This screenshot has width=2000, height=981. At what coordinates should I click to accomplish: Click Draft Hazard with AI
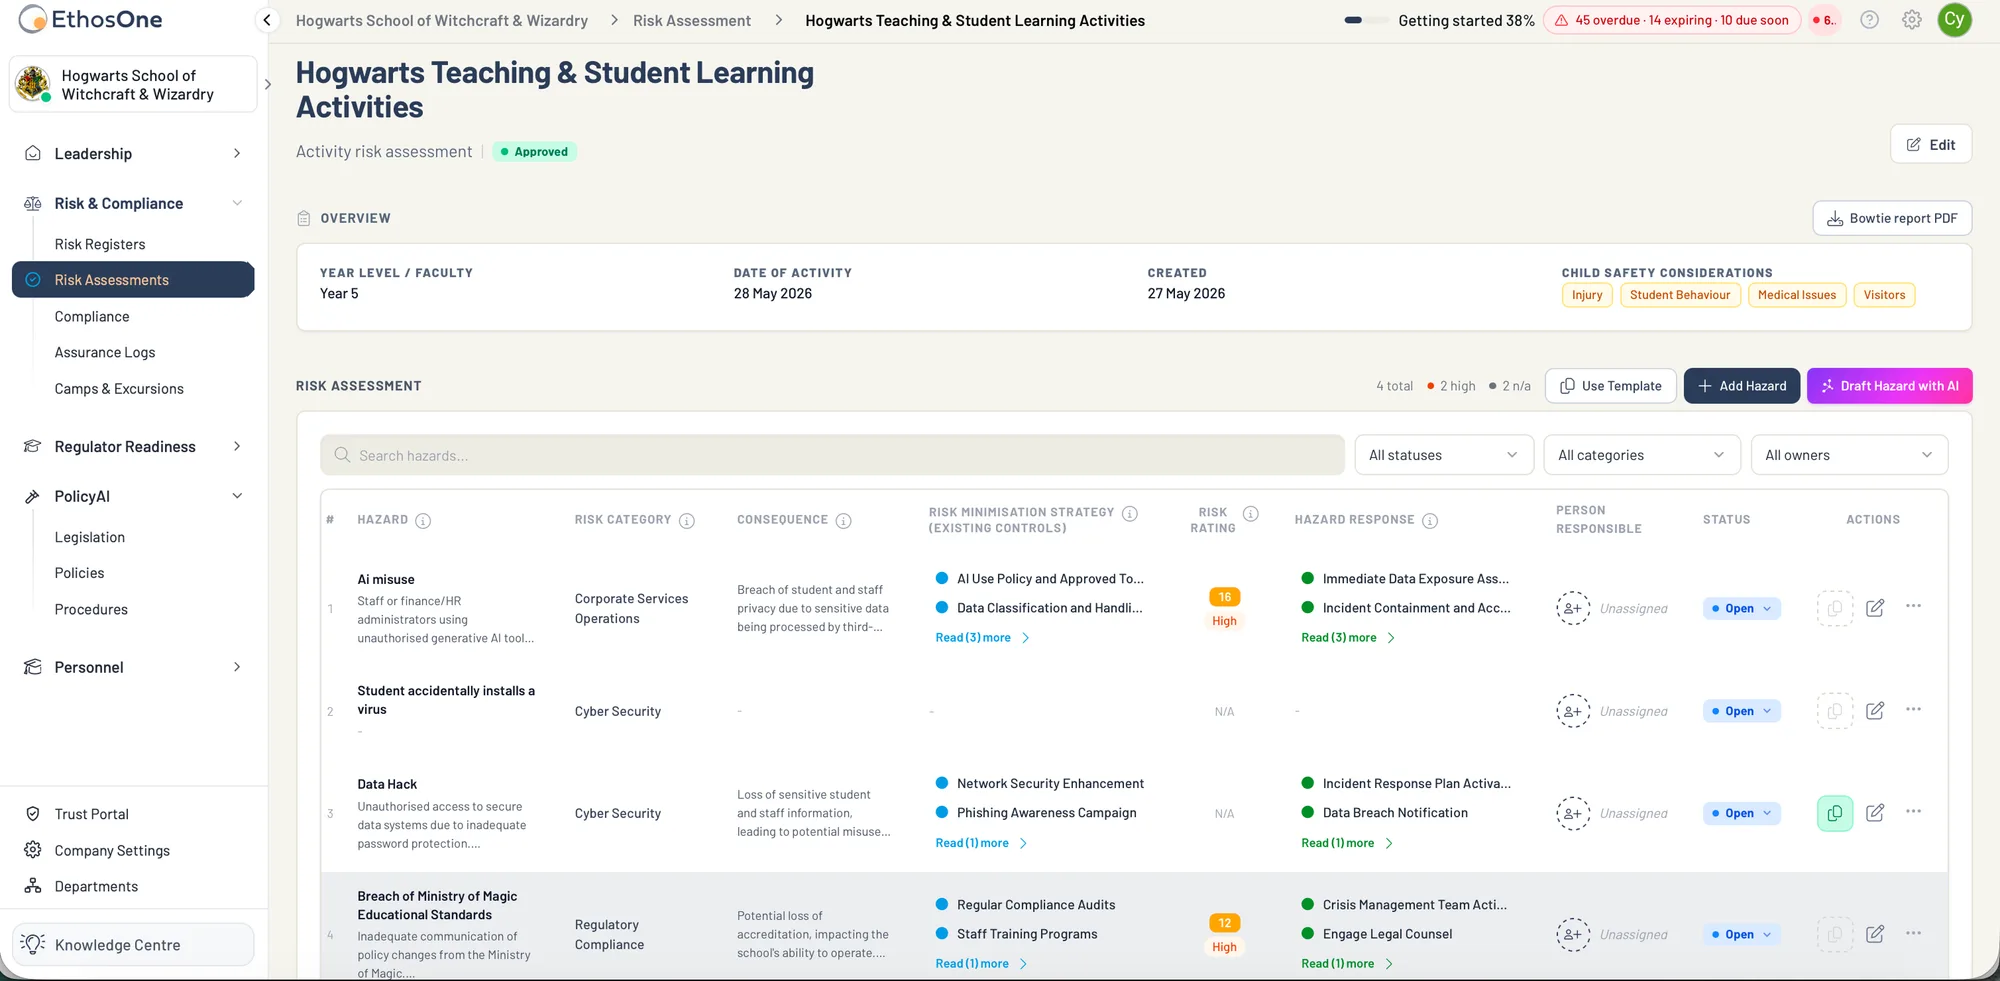[1889, 386]
